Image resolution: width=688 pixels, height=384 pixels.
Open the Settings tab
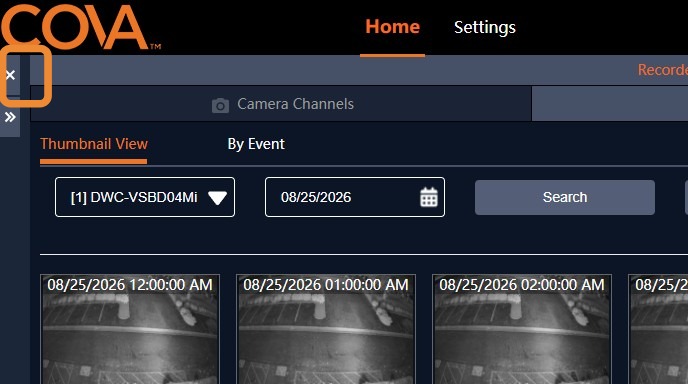click(x=484, y=28)
